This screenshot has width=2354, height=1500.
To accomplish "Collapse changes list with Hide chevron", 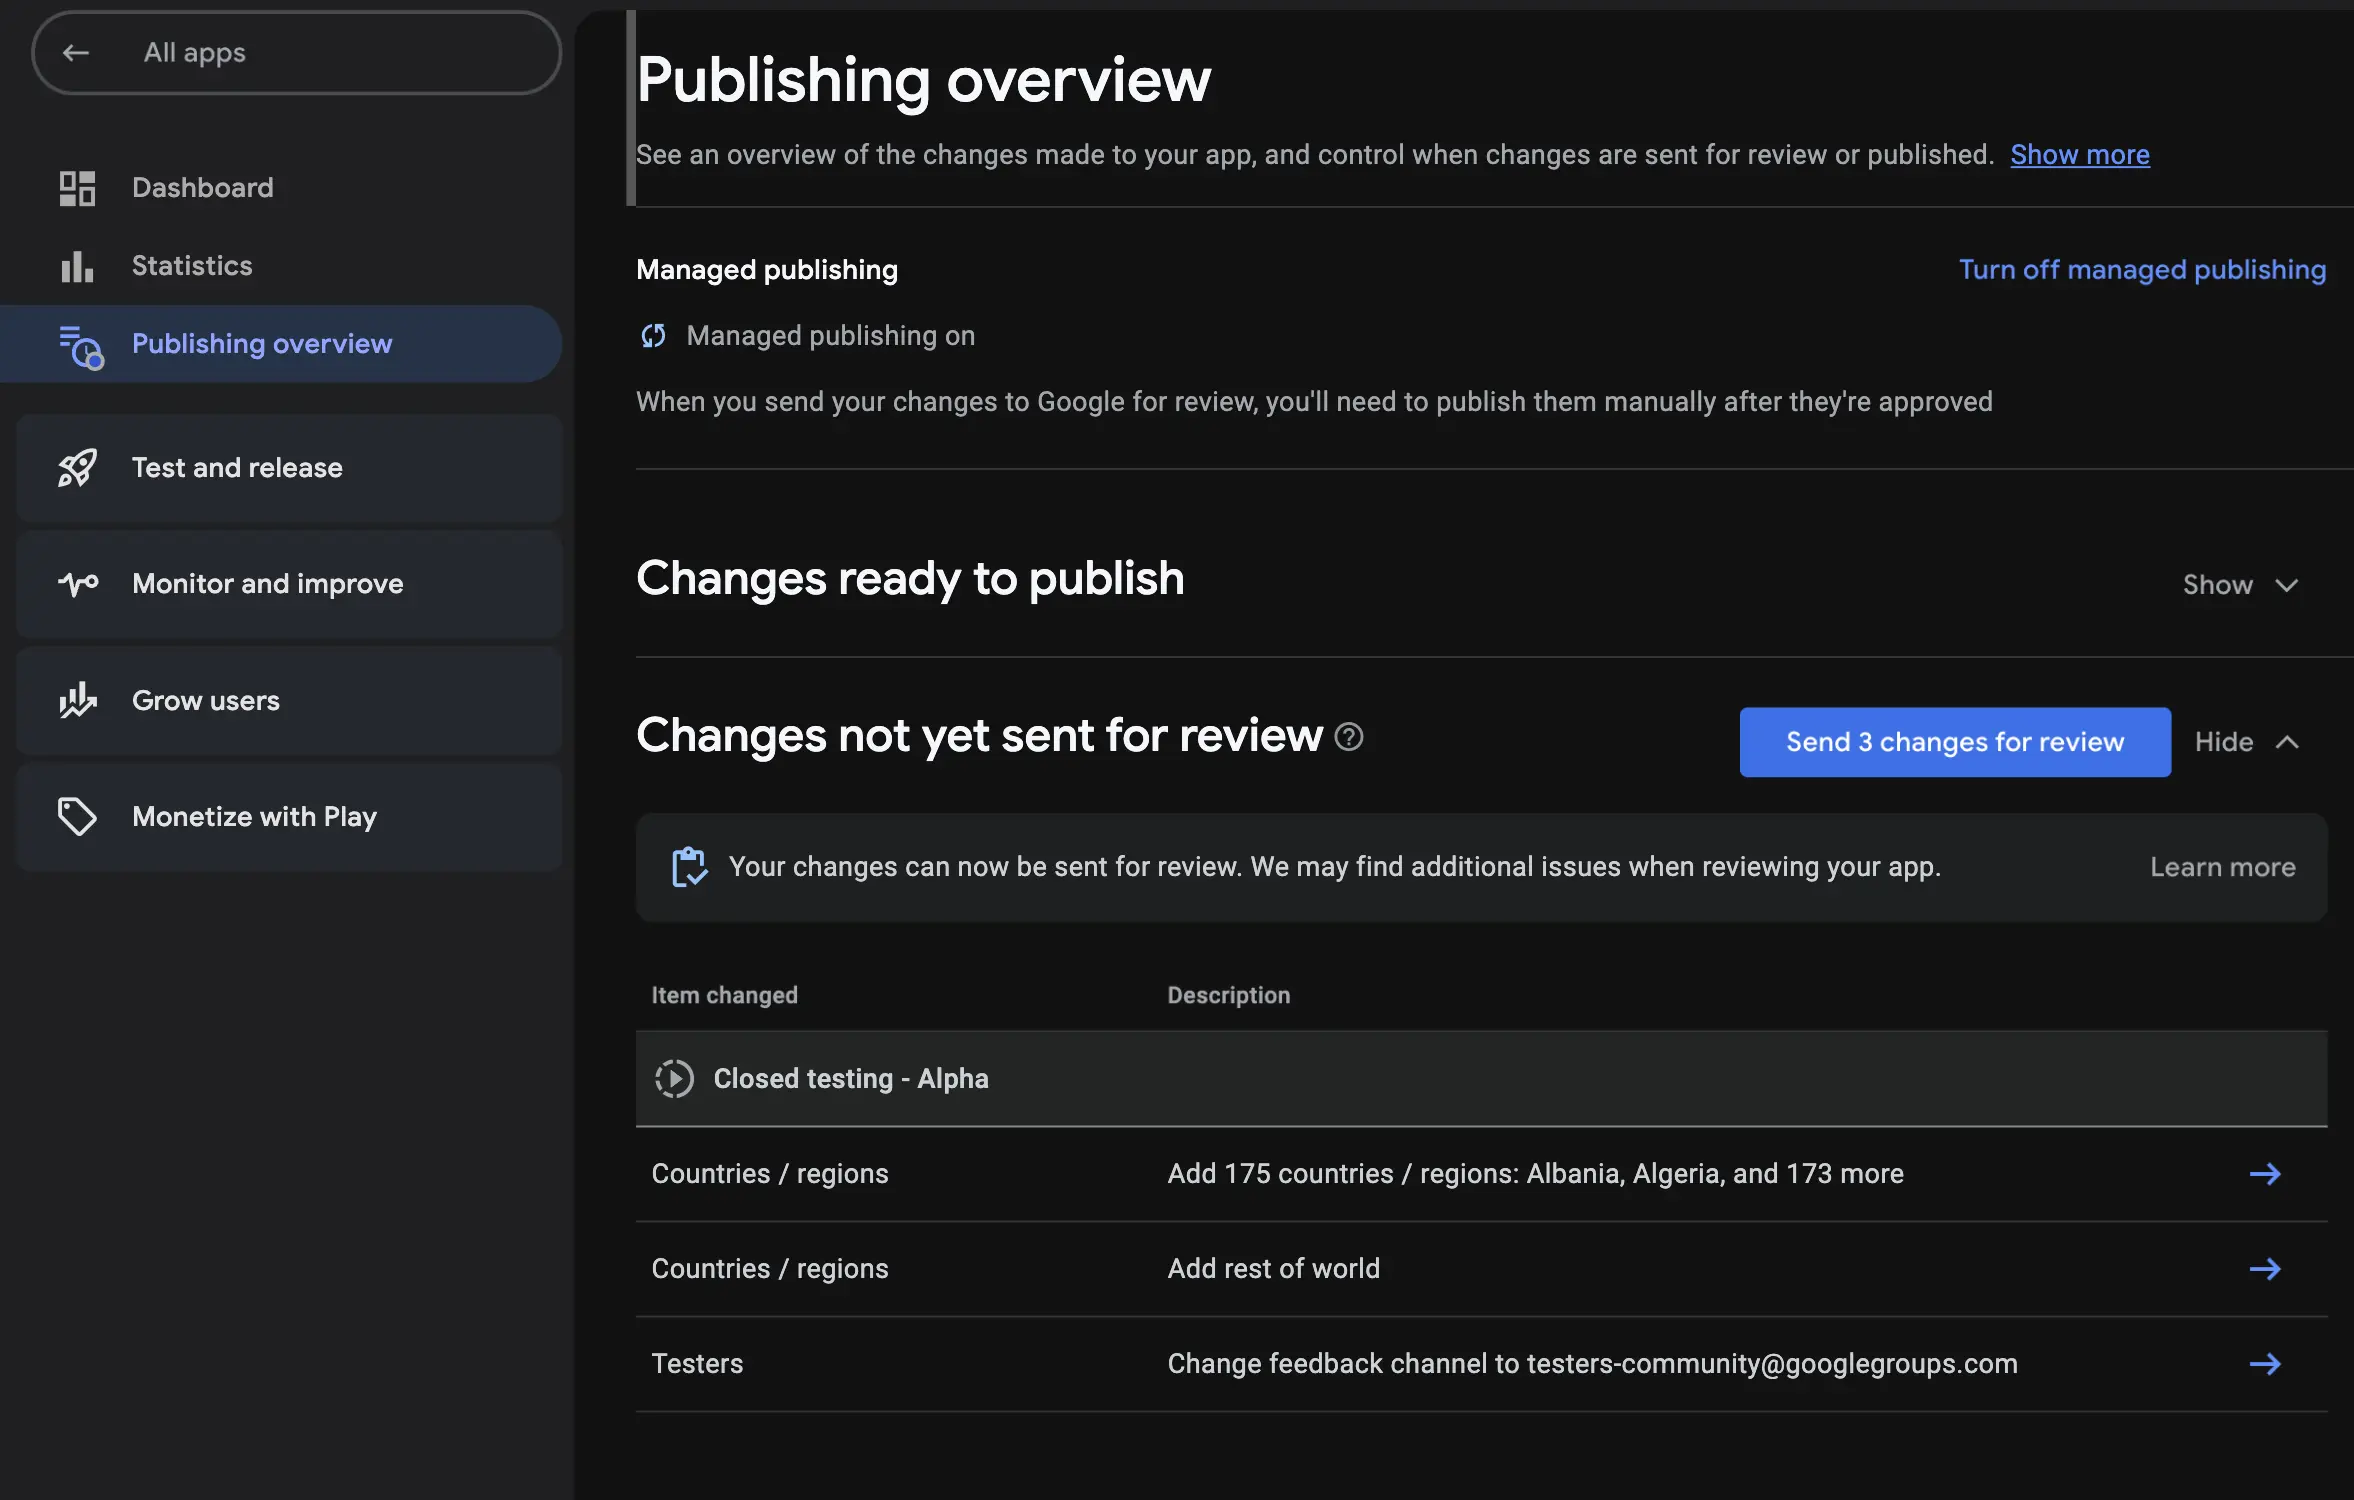I will pyautogui.click(x=2287, y=742).
